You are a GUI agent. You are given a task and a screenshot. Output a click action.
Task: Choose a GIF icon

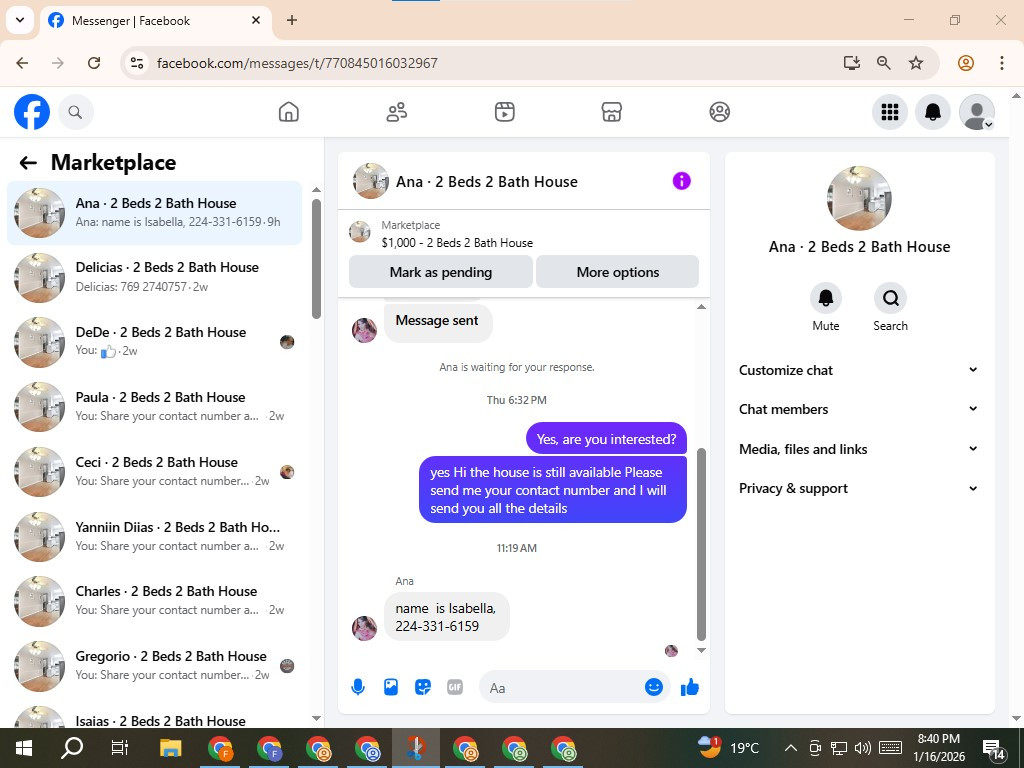[455, 687]
